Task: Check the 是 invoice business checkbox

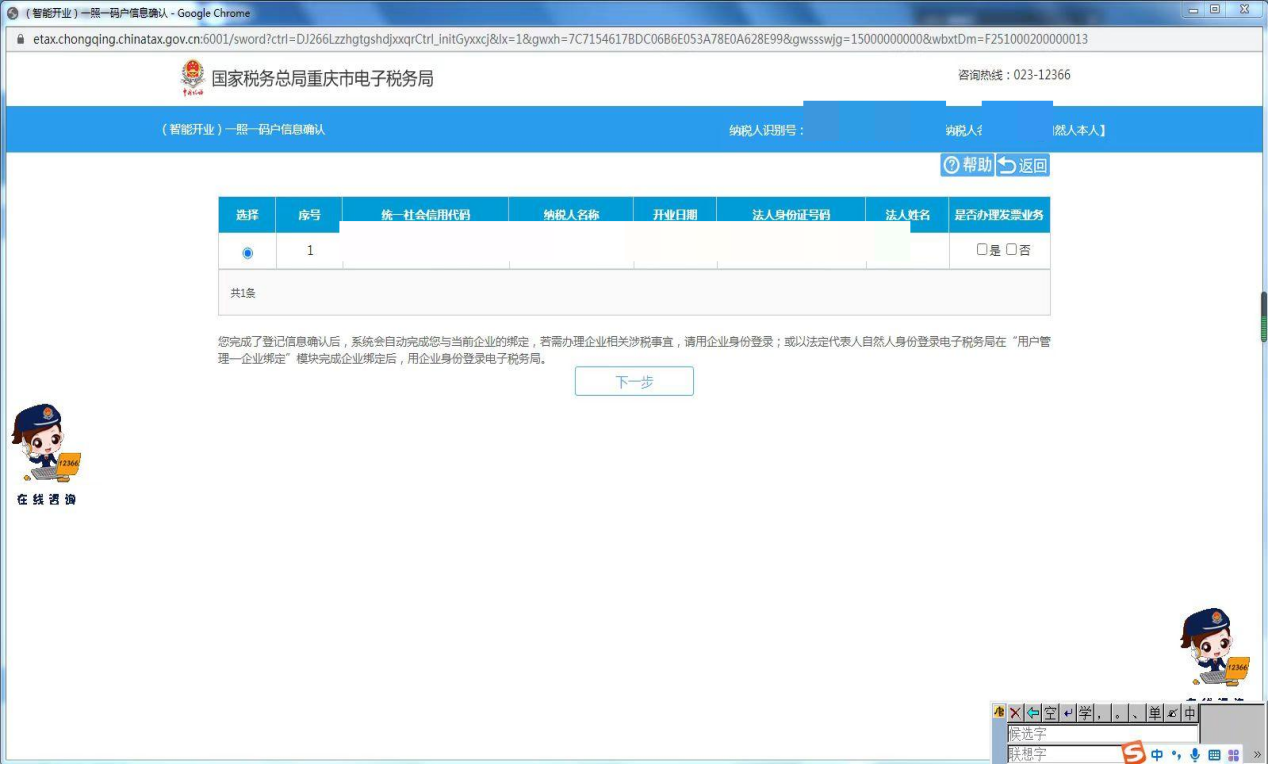Action: pyautogui.click(x=982, y=250)
